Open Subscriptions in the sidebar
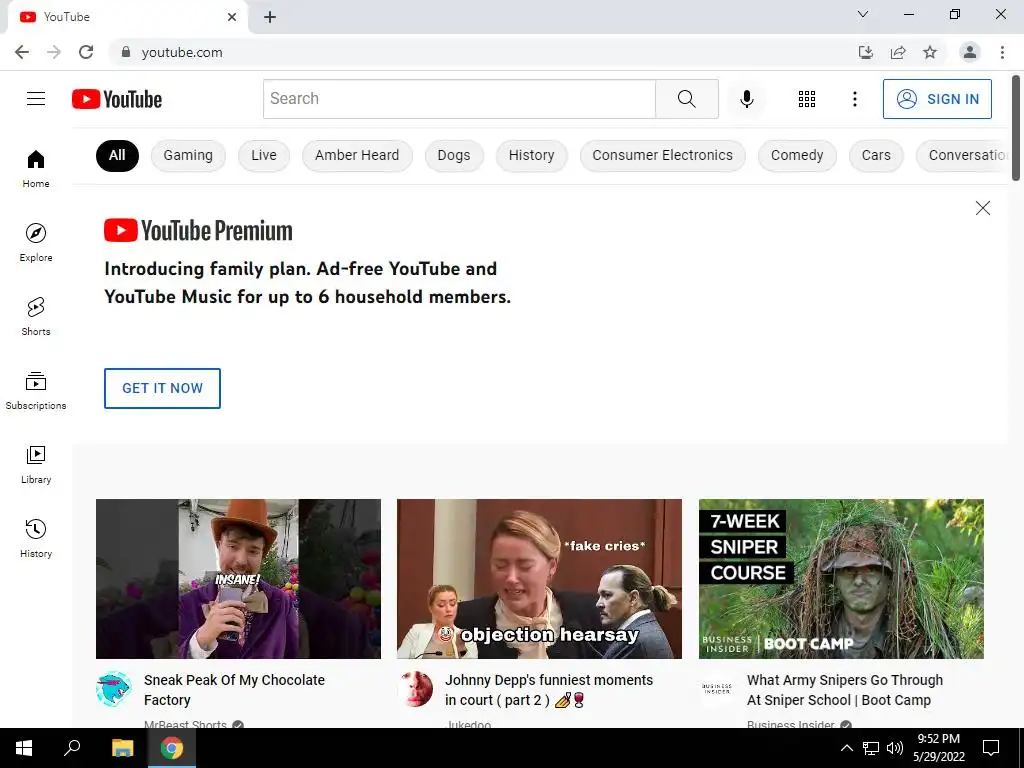1024x768 pixels. point(36,390)
